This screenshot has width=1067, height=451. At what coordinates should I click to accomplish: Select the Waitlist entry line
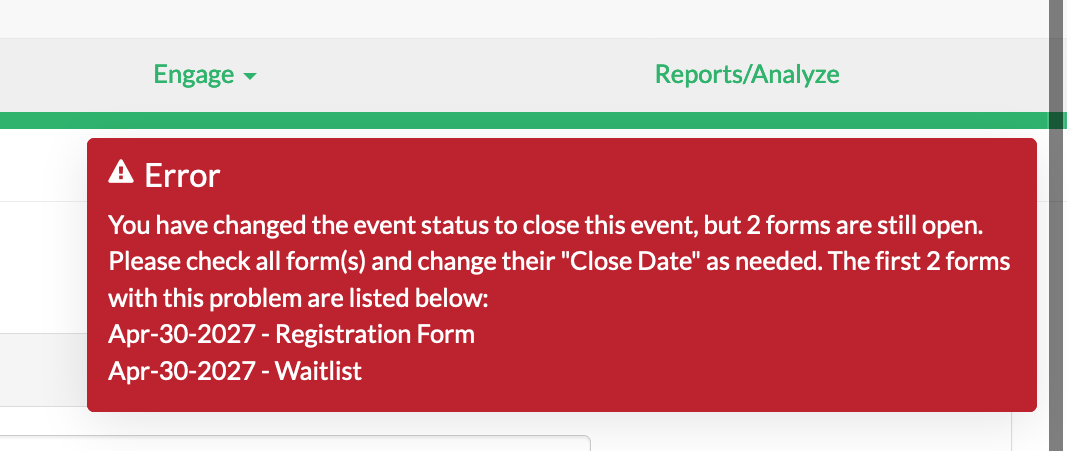pyautogui.click(x=235, y=371)
